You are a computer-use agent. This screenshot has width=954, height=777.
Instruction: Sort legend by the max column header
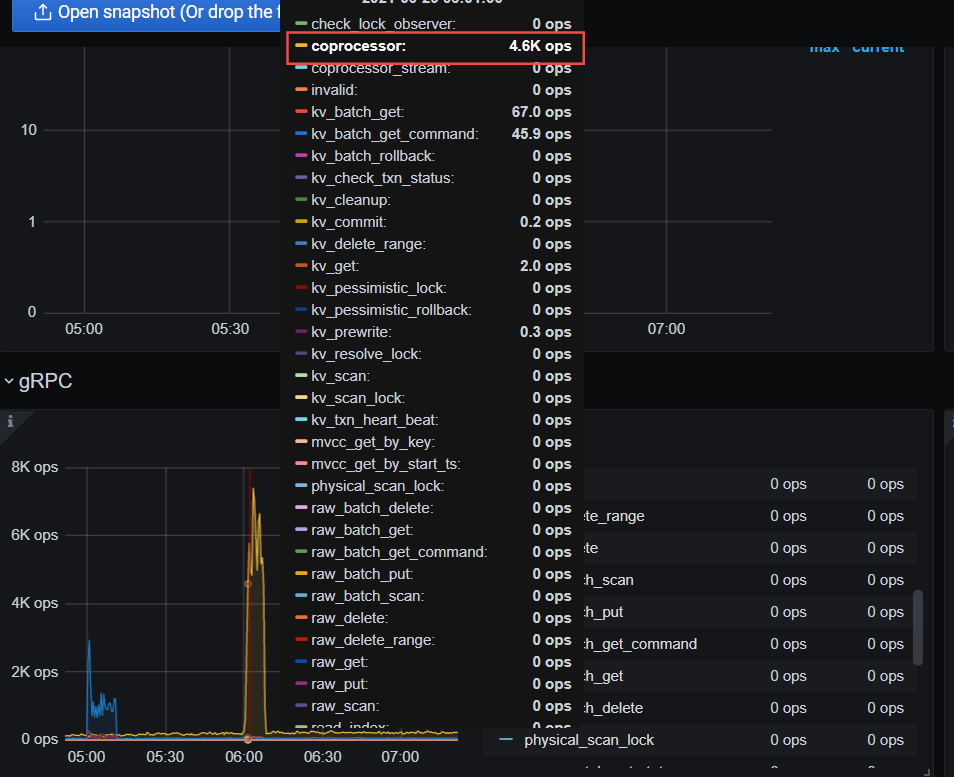click(x=823, y=48)
